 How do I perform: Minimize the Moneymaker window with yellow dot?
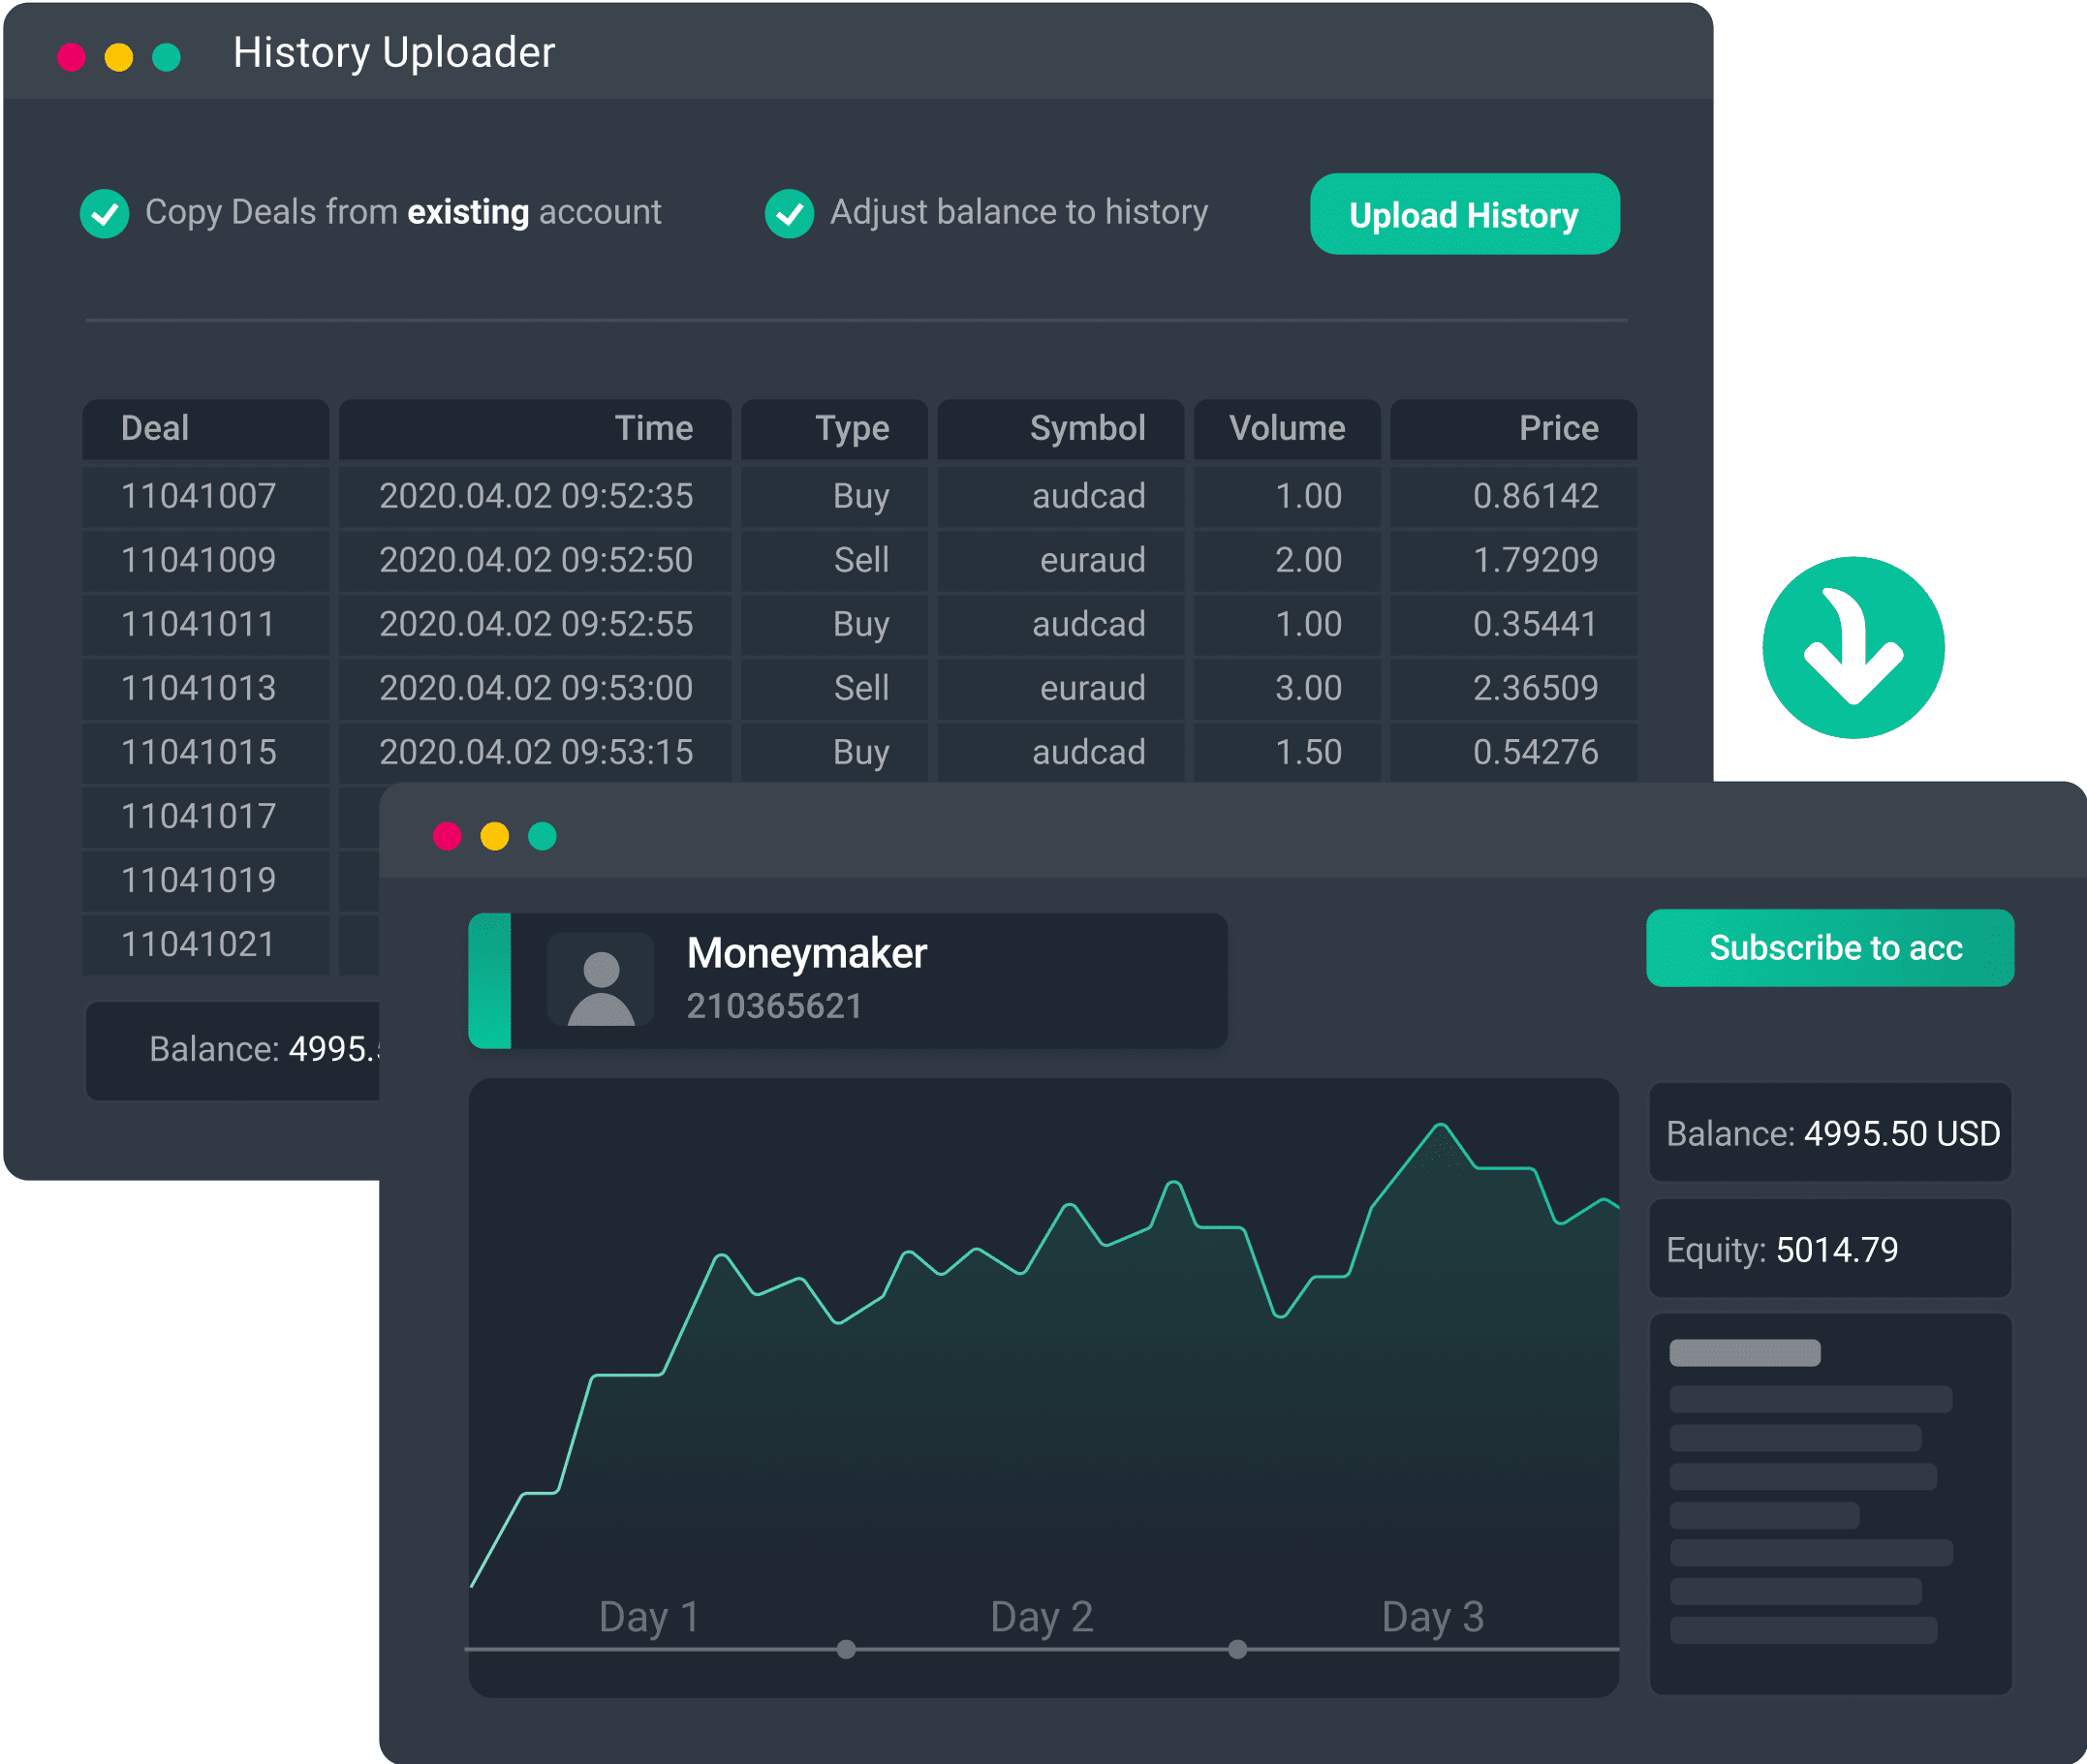pos(494,835)
